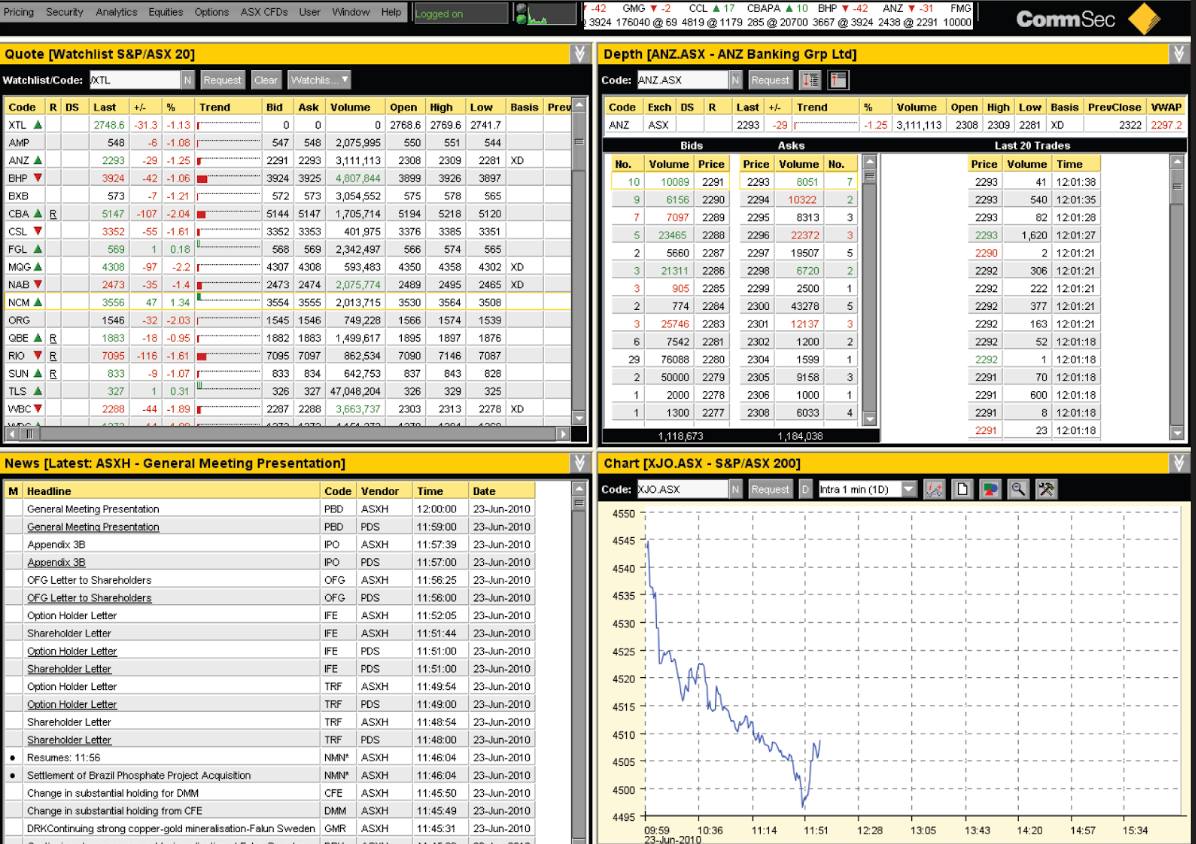The height and width of the screenshot is (844, 1196).
Task: Open the Pricing menu
Action: pos(18,12)
